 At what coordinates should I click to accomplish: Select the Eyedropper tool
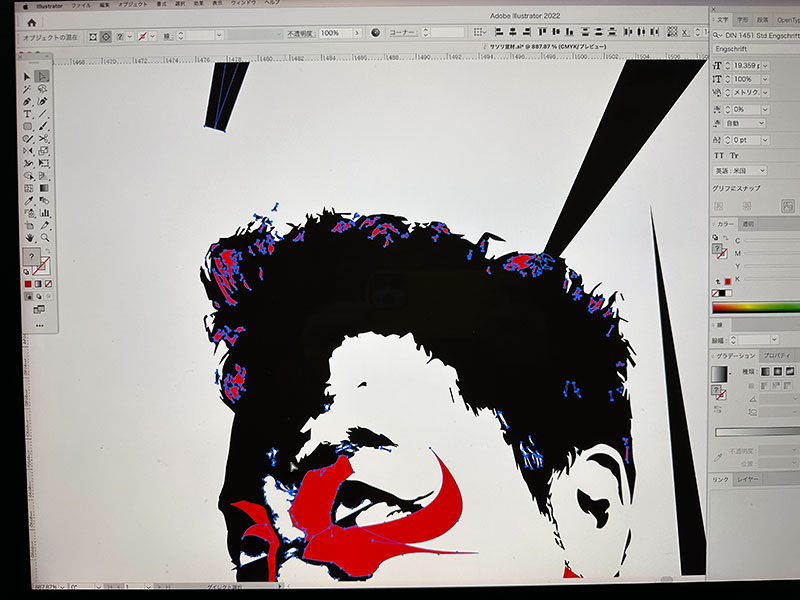point(29,201)
